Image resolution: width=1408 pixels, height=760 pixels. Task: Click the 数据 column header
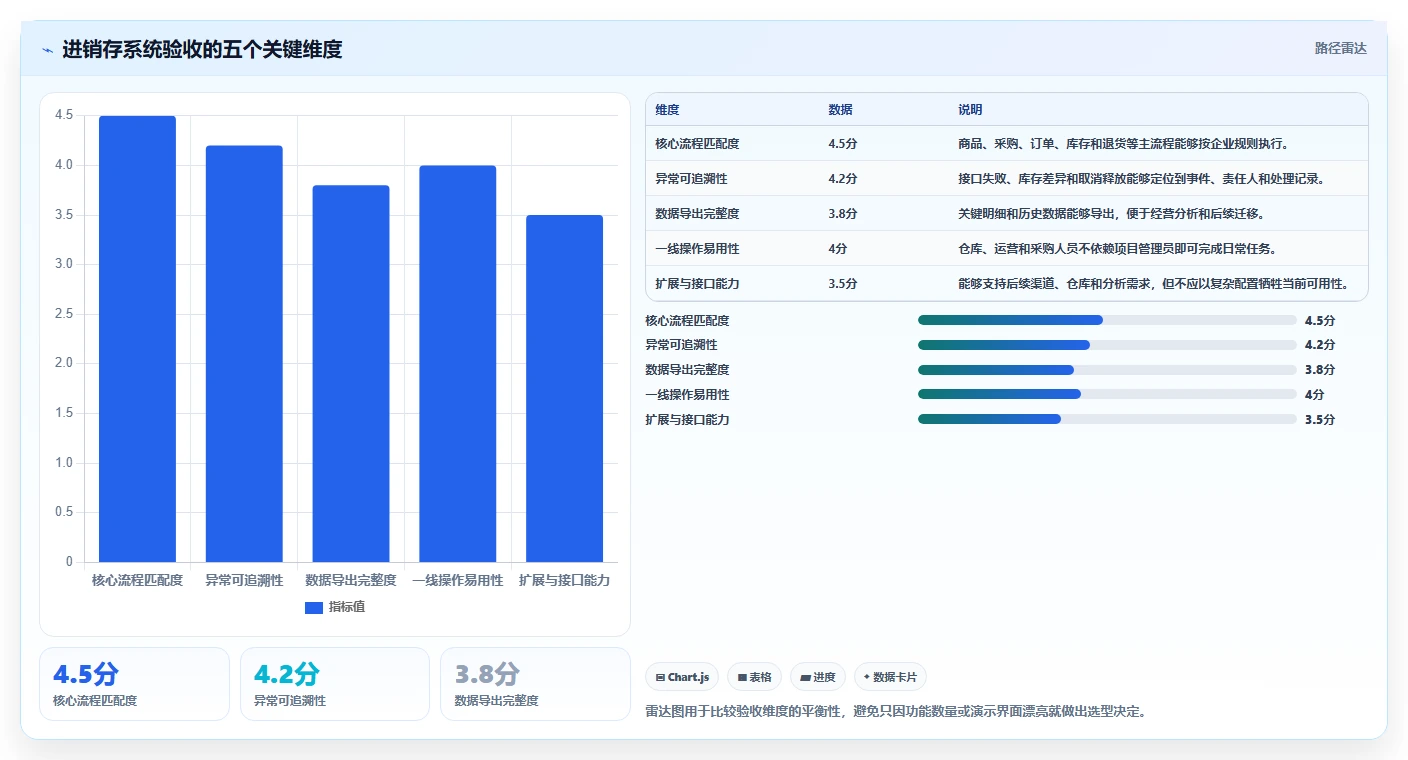[x=840, y=110]
